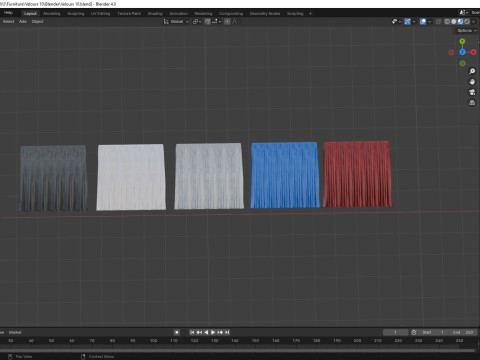Open the Global transform orientation dropdown
Image resolution: width=480 pixels, height=360 pixels.
pos(176,21)
